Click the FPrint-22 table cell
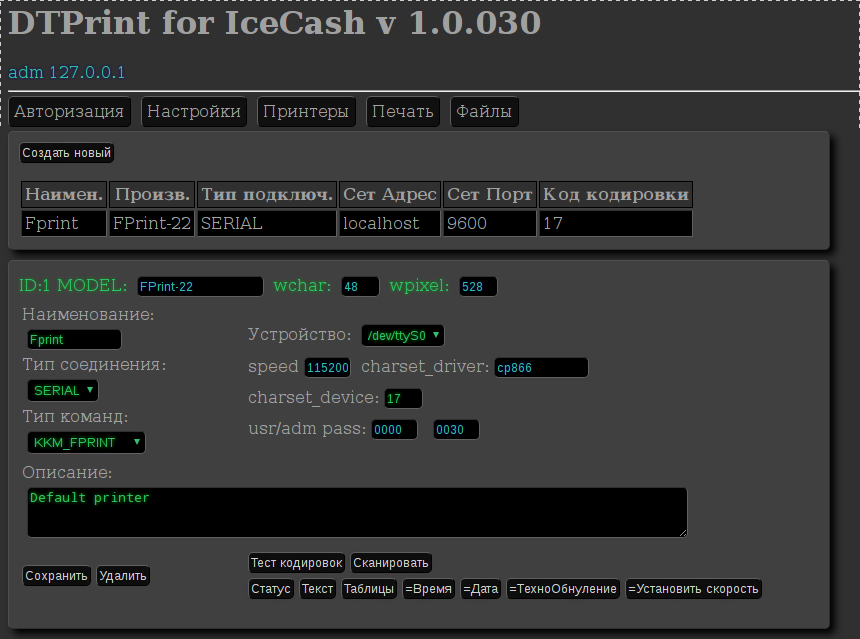Image resolution: width=860 pixels, height=639 pixels. [x=152, y=223]
